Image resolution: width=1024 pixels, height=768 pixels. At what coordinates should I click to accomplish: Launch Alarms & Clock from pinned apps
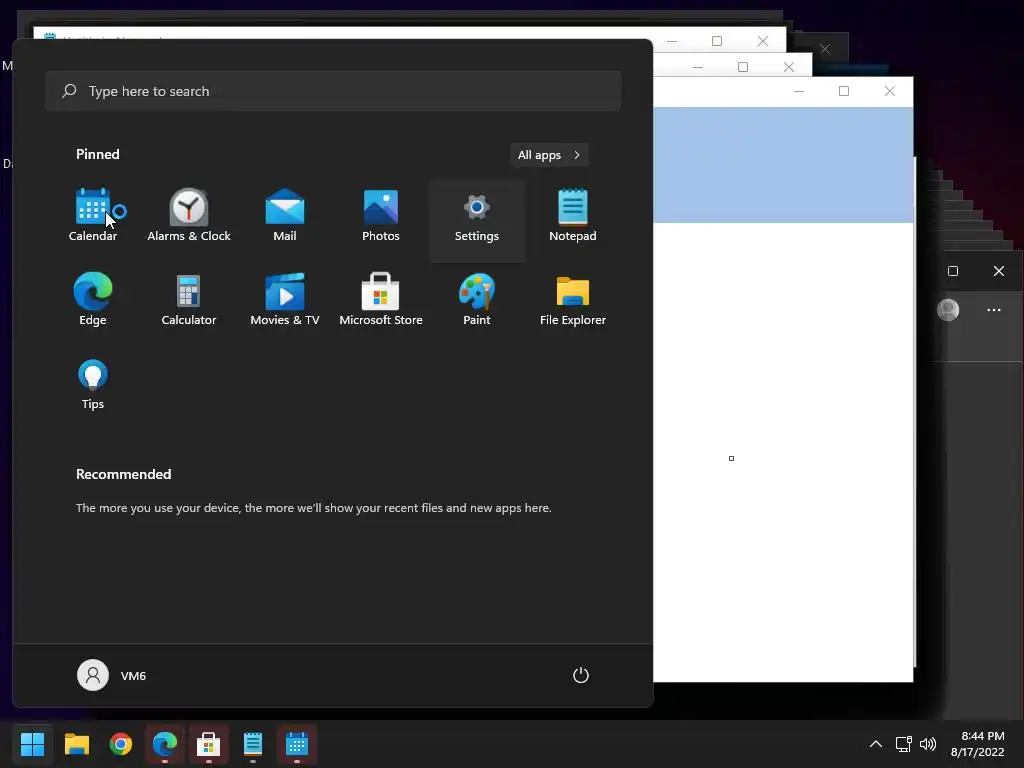pyautogui.click(x=189, y=216)
